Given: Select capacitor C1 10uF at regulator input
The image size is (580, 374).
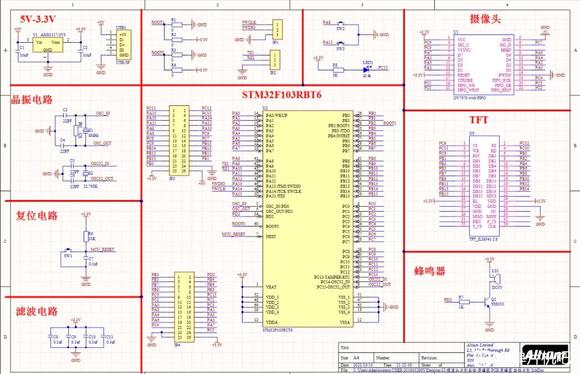Looking at the screenshot, I should click(x=18, y=51).
